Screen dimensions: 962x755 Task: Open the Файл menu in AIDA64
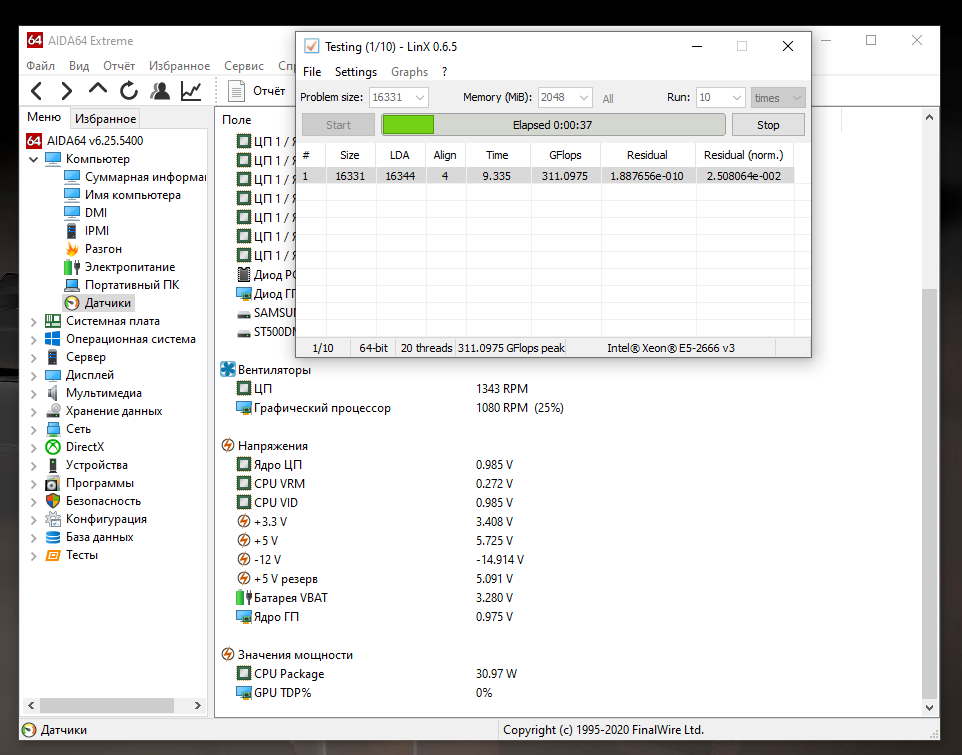pos(40,66)
